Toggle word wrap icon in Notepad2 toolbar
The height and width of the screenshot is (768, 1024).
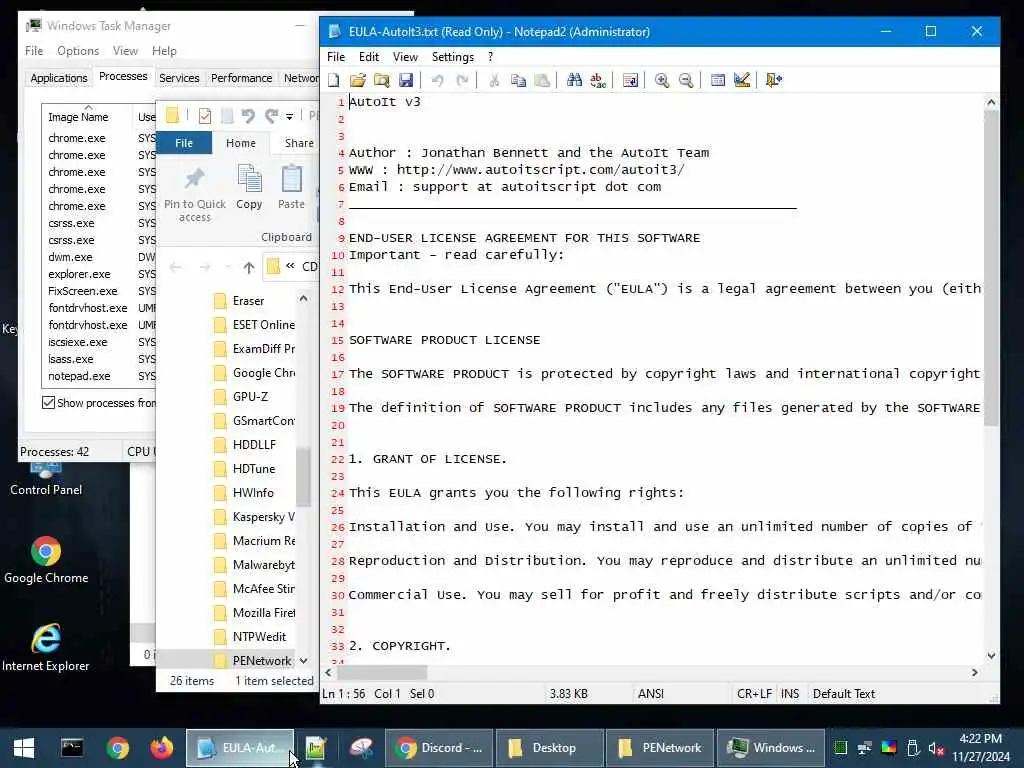(x=630, y=80)
